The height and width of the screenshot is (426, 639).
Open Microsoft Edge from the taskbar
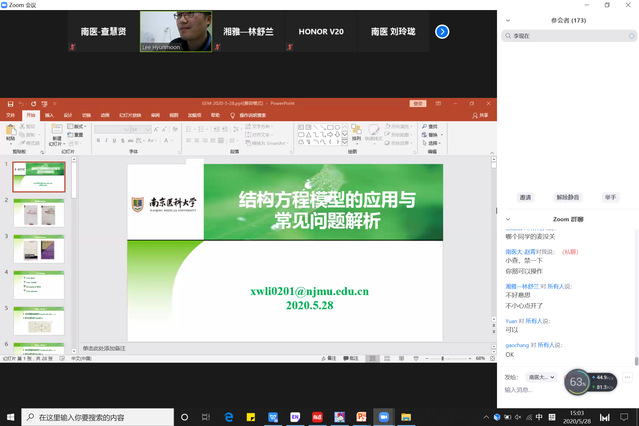(228, 416)
